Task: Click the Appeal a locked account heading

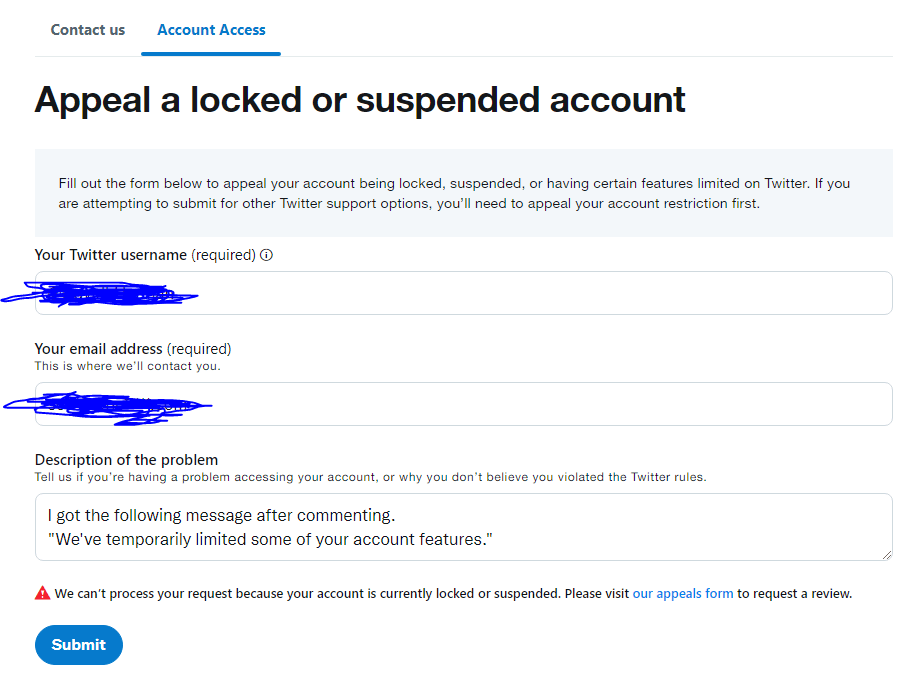Action: point(360,99)
